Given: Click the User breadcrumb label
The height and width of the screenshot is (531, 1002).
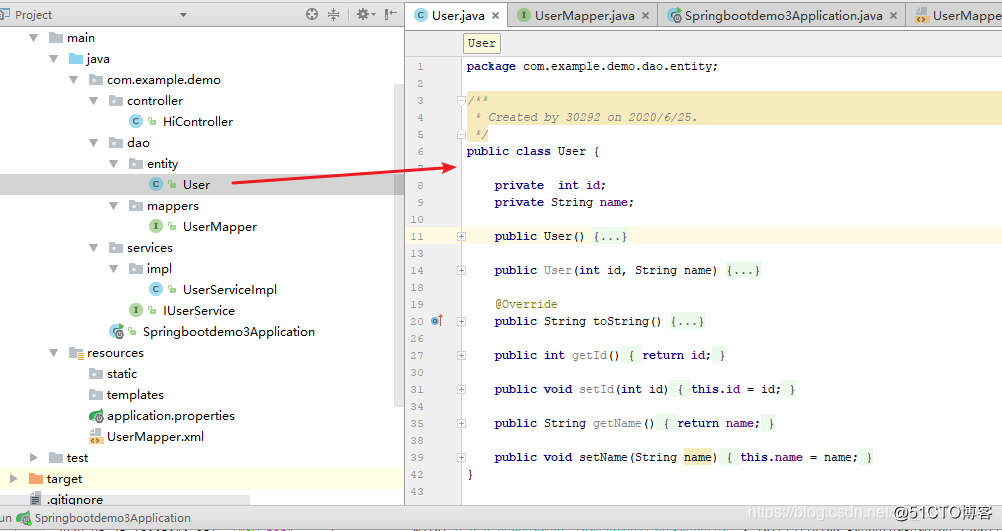Looking at the screenshot, I should (x=481, y=43).
